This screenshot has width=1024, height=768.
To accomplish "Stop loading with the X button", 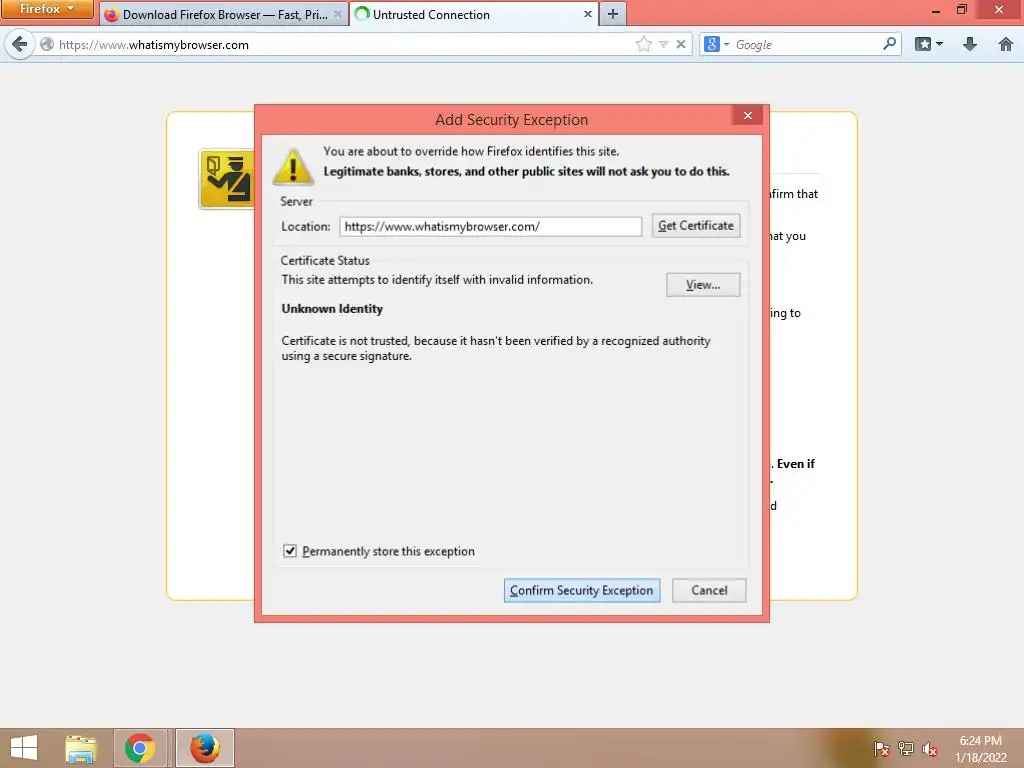I will tap(681, 44).
